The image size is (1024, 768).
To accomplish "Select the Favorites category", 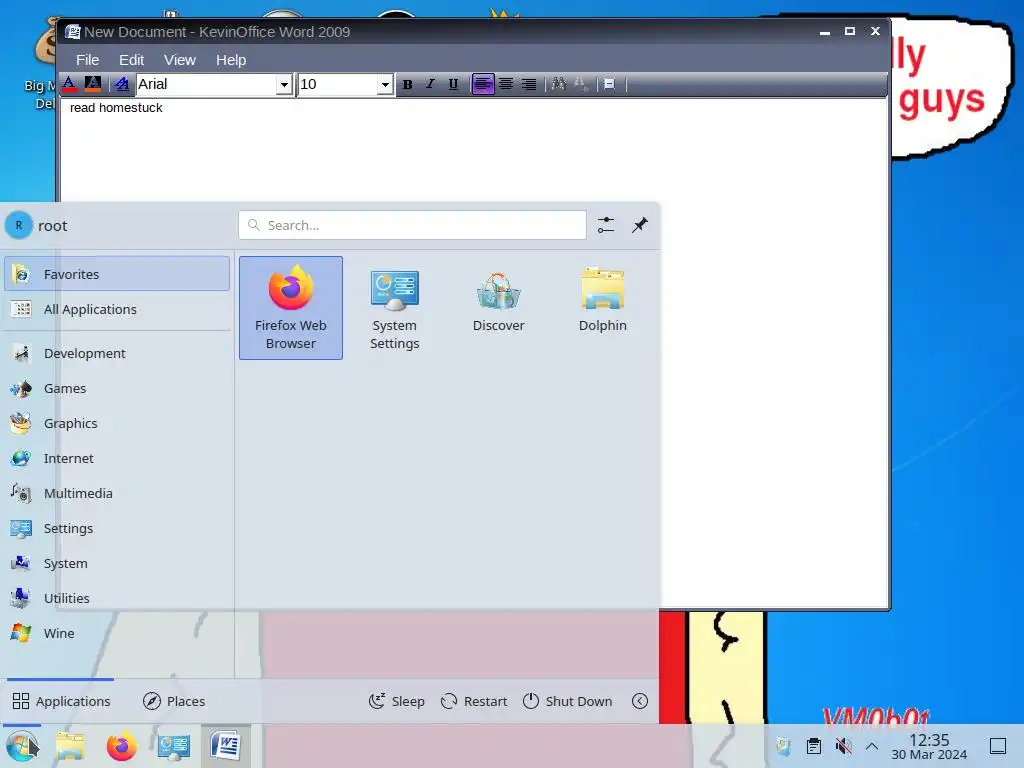I will point(117,274).
